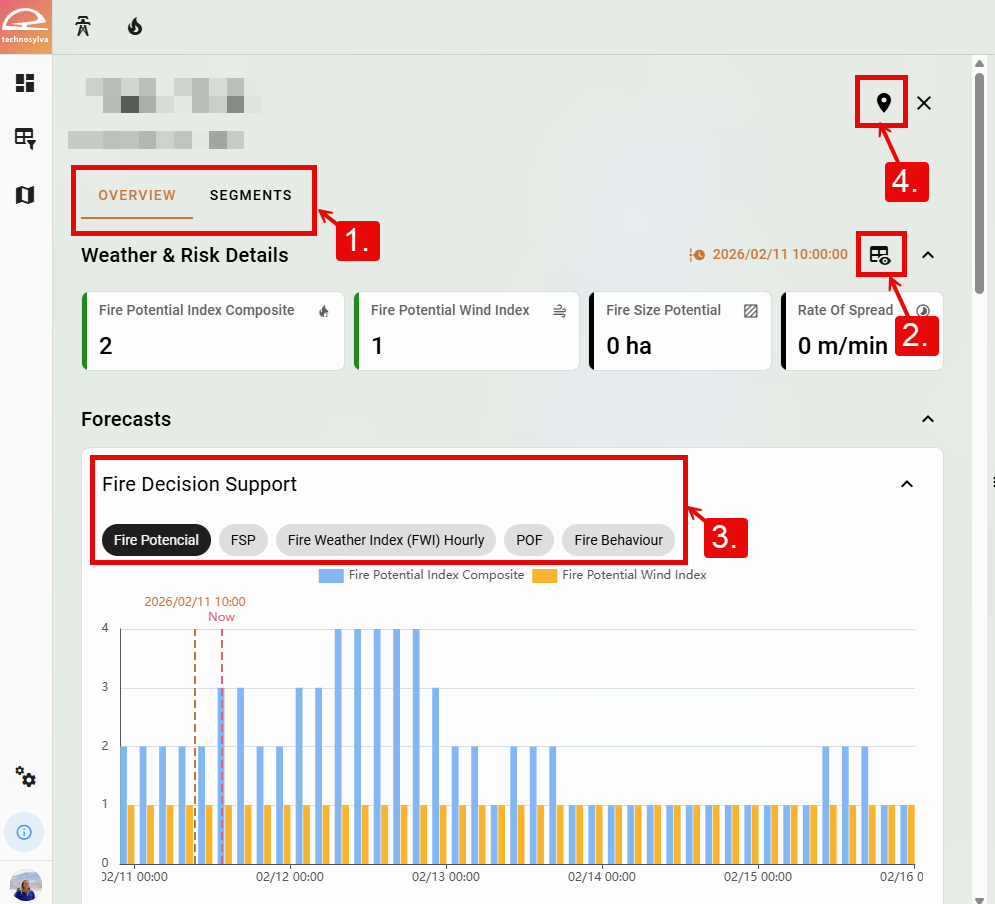The width and height of the screenshot is (995, 904).
Task: Collapse the Weather & Risk Details section
Action: tap(928, 255)
